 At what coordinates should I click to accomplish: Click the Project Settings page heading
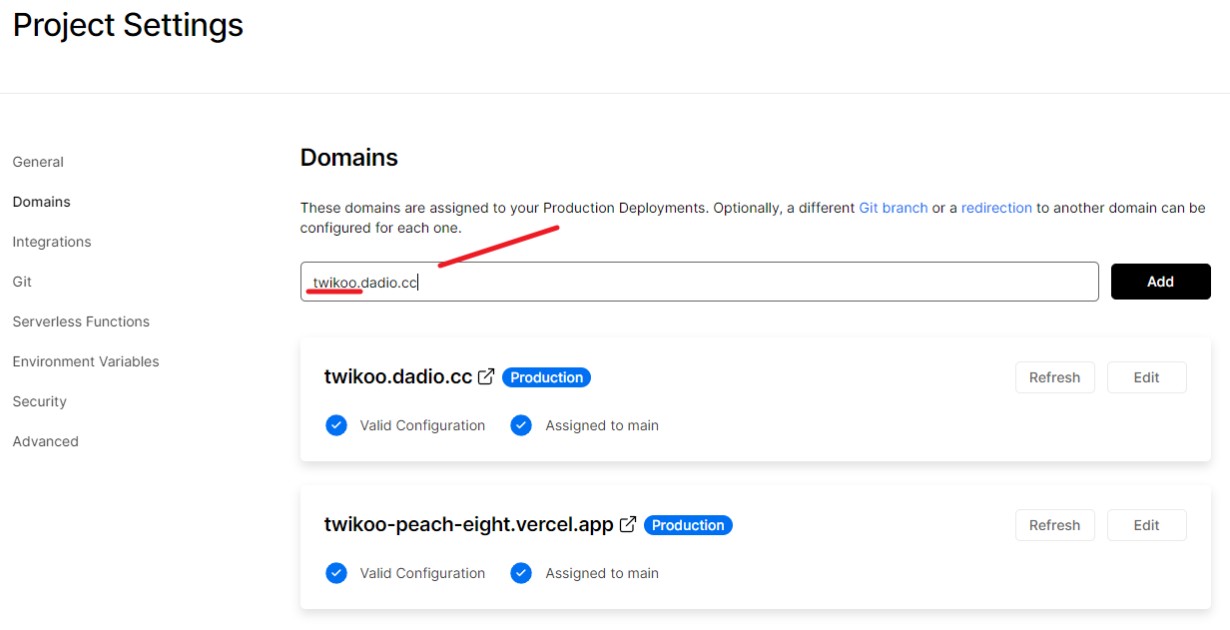tap(128, 25)
